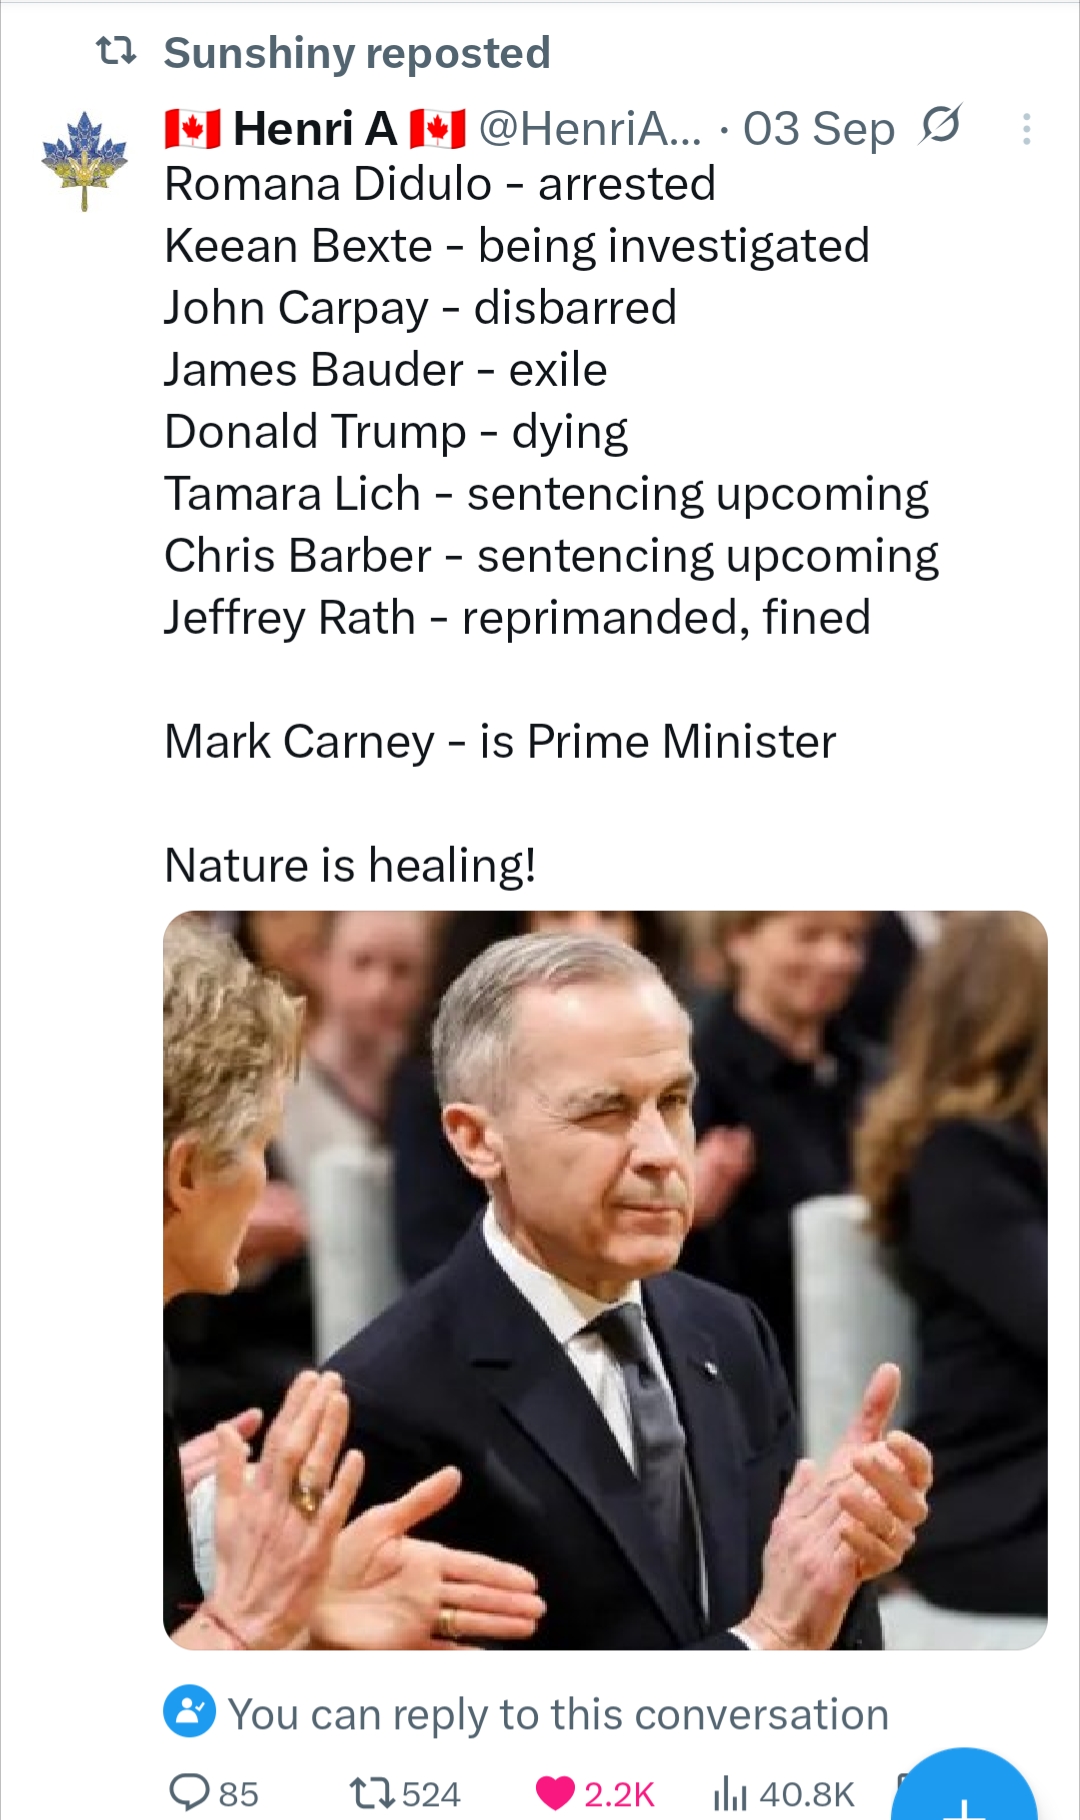This screenshot has width=1080, height=1820.
Task: Open the @HenriA handle
Action: [590, 129]
